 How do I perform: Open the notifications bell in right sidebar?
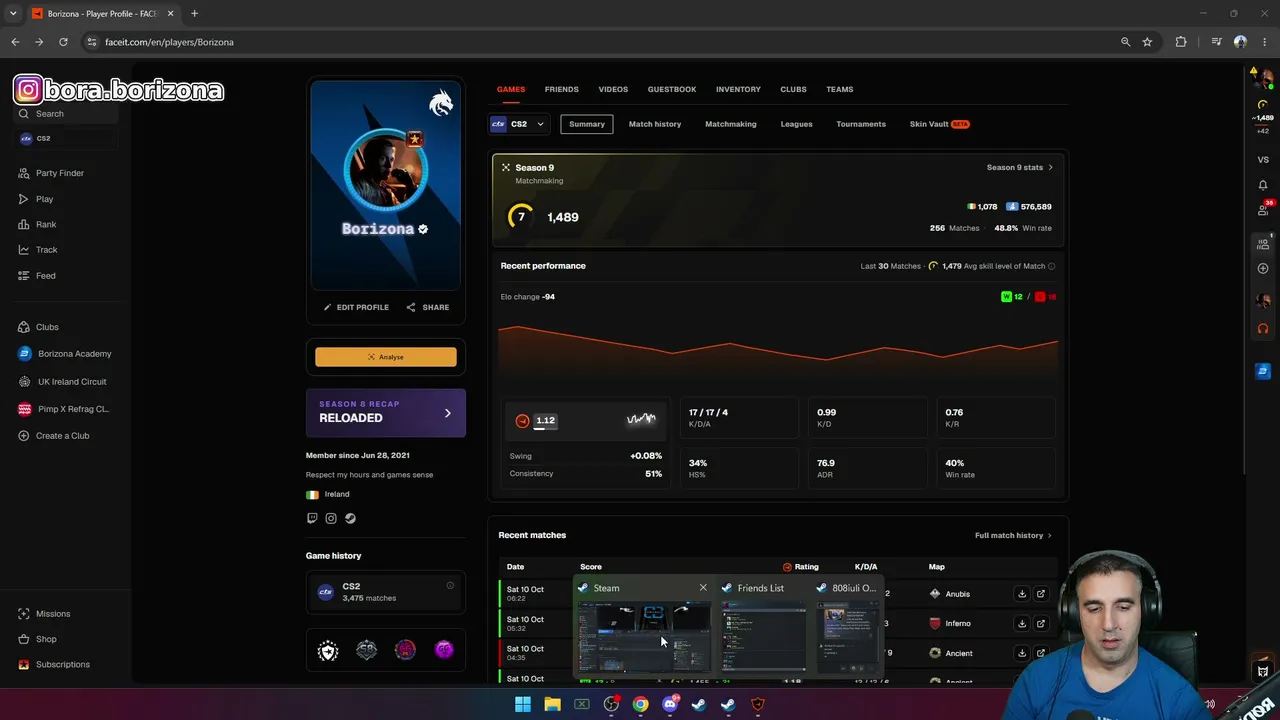(x=1263, y=185)
